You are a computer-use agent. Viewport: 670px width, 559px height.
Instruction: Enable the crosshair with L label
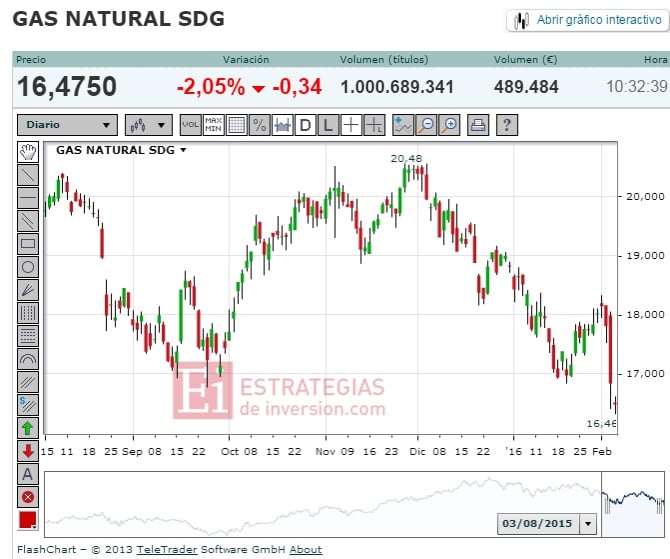pyautogui.click(x=374, y=125)
